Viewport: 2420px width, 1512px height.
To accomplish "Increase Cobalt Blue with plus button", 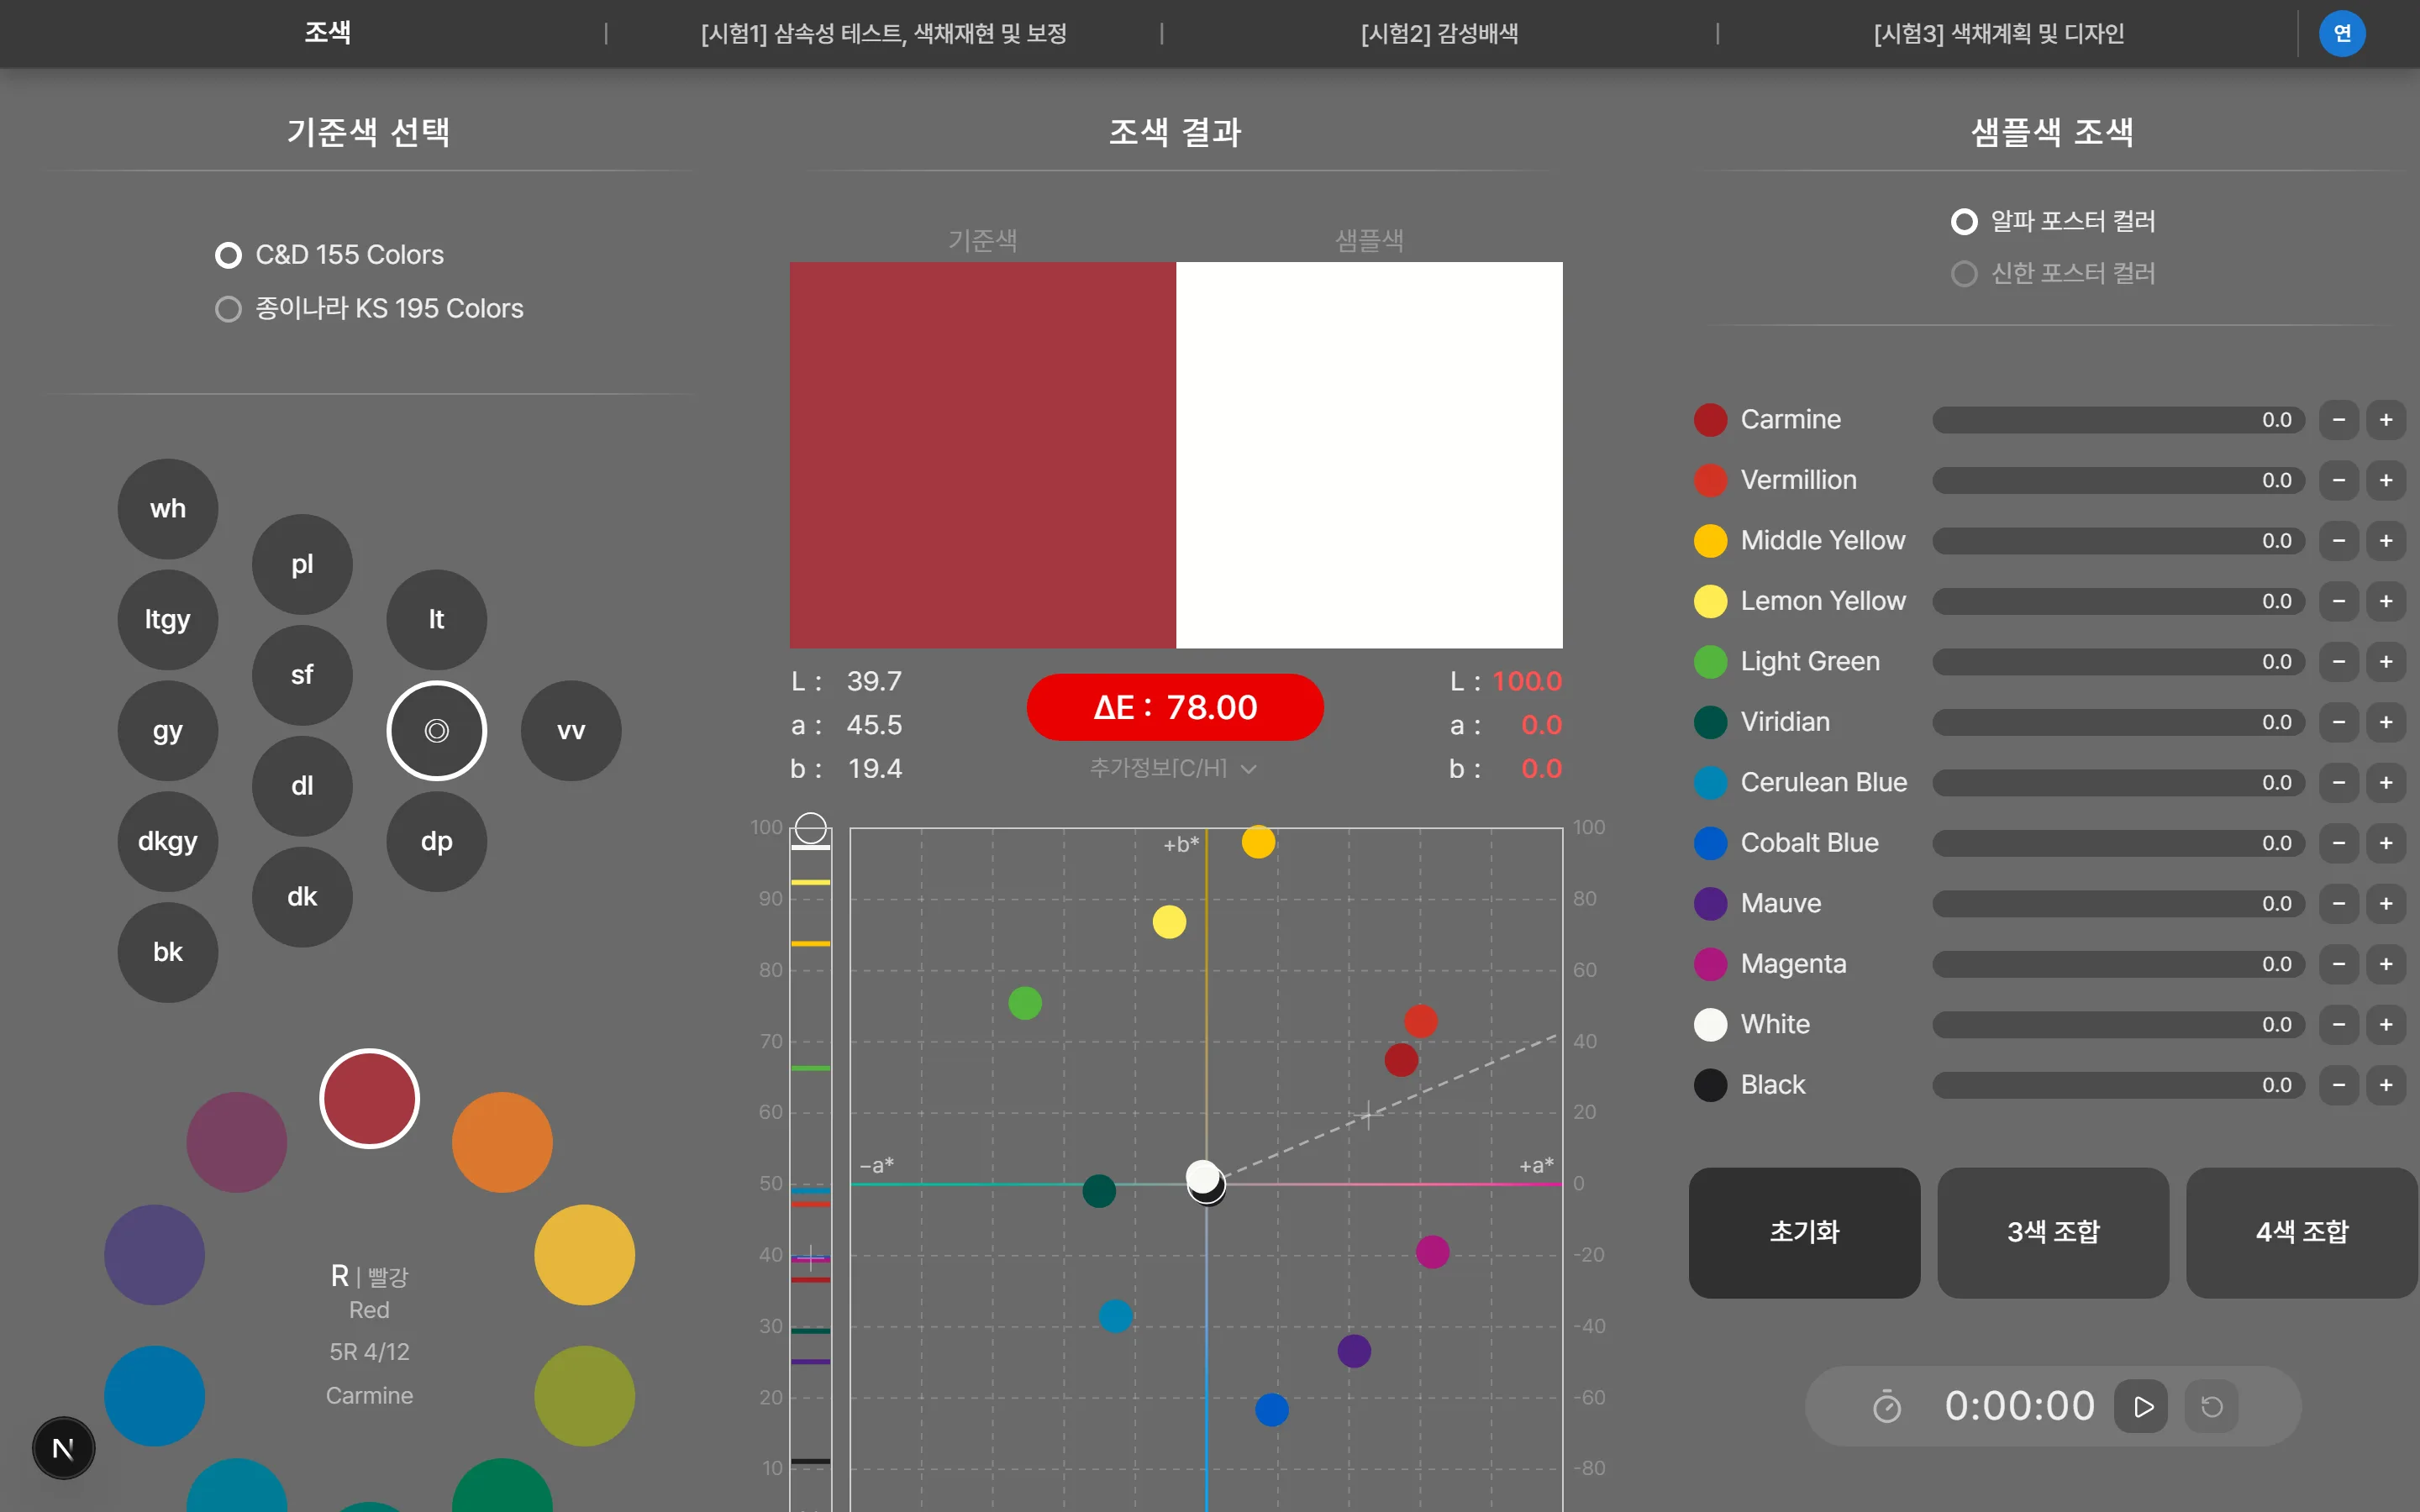I will pyautogui.click(x=2386, y=843).
